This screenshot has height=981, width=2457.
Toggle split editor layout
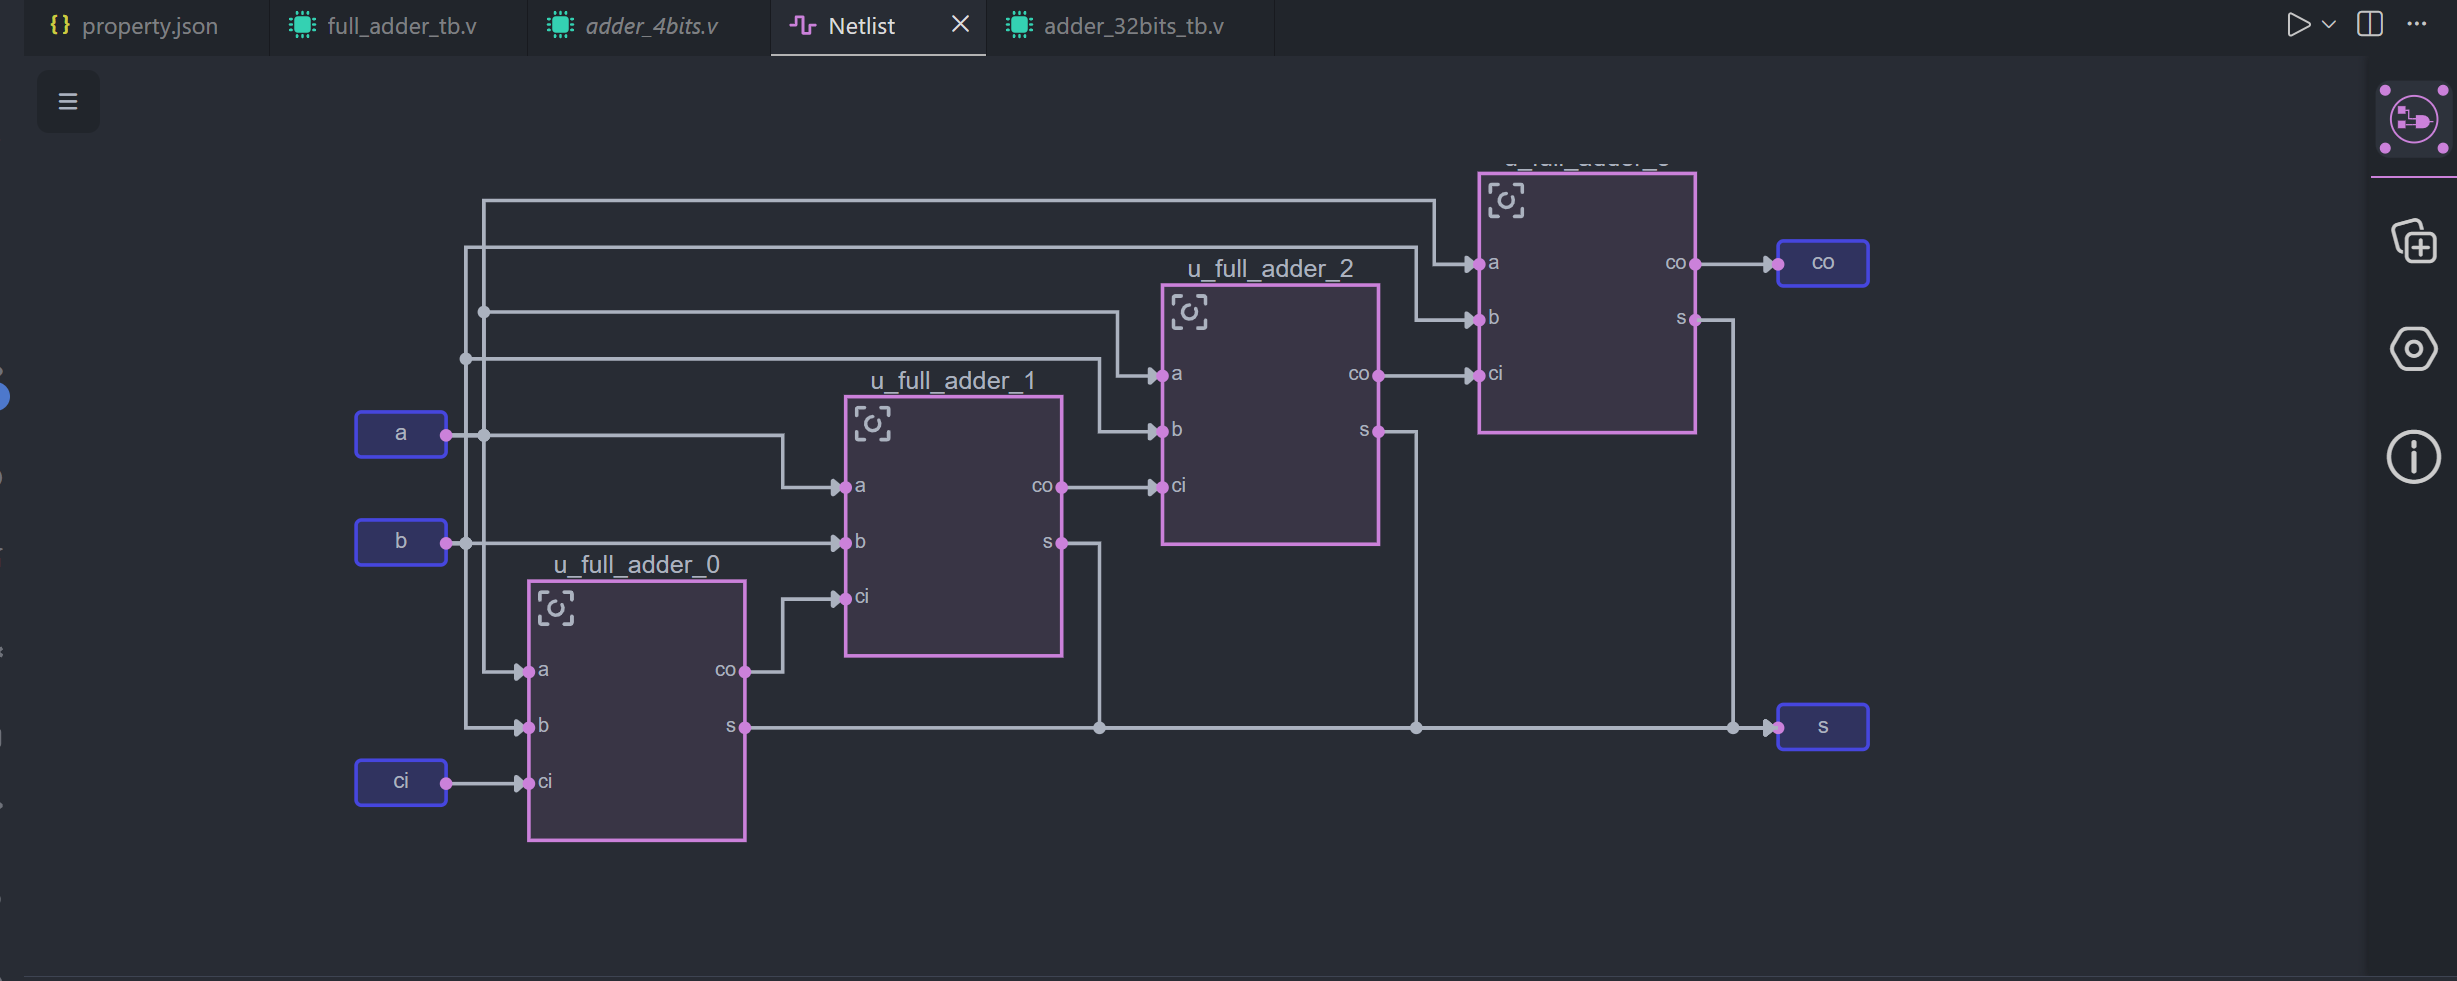tap(2370, 25)
